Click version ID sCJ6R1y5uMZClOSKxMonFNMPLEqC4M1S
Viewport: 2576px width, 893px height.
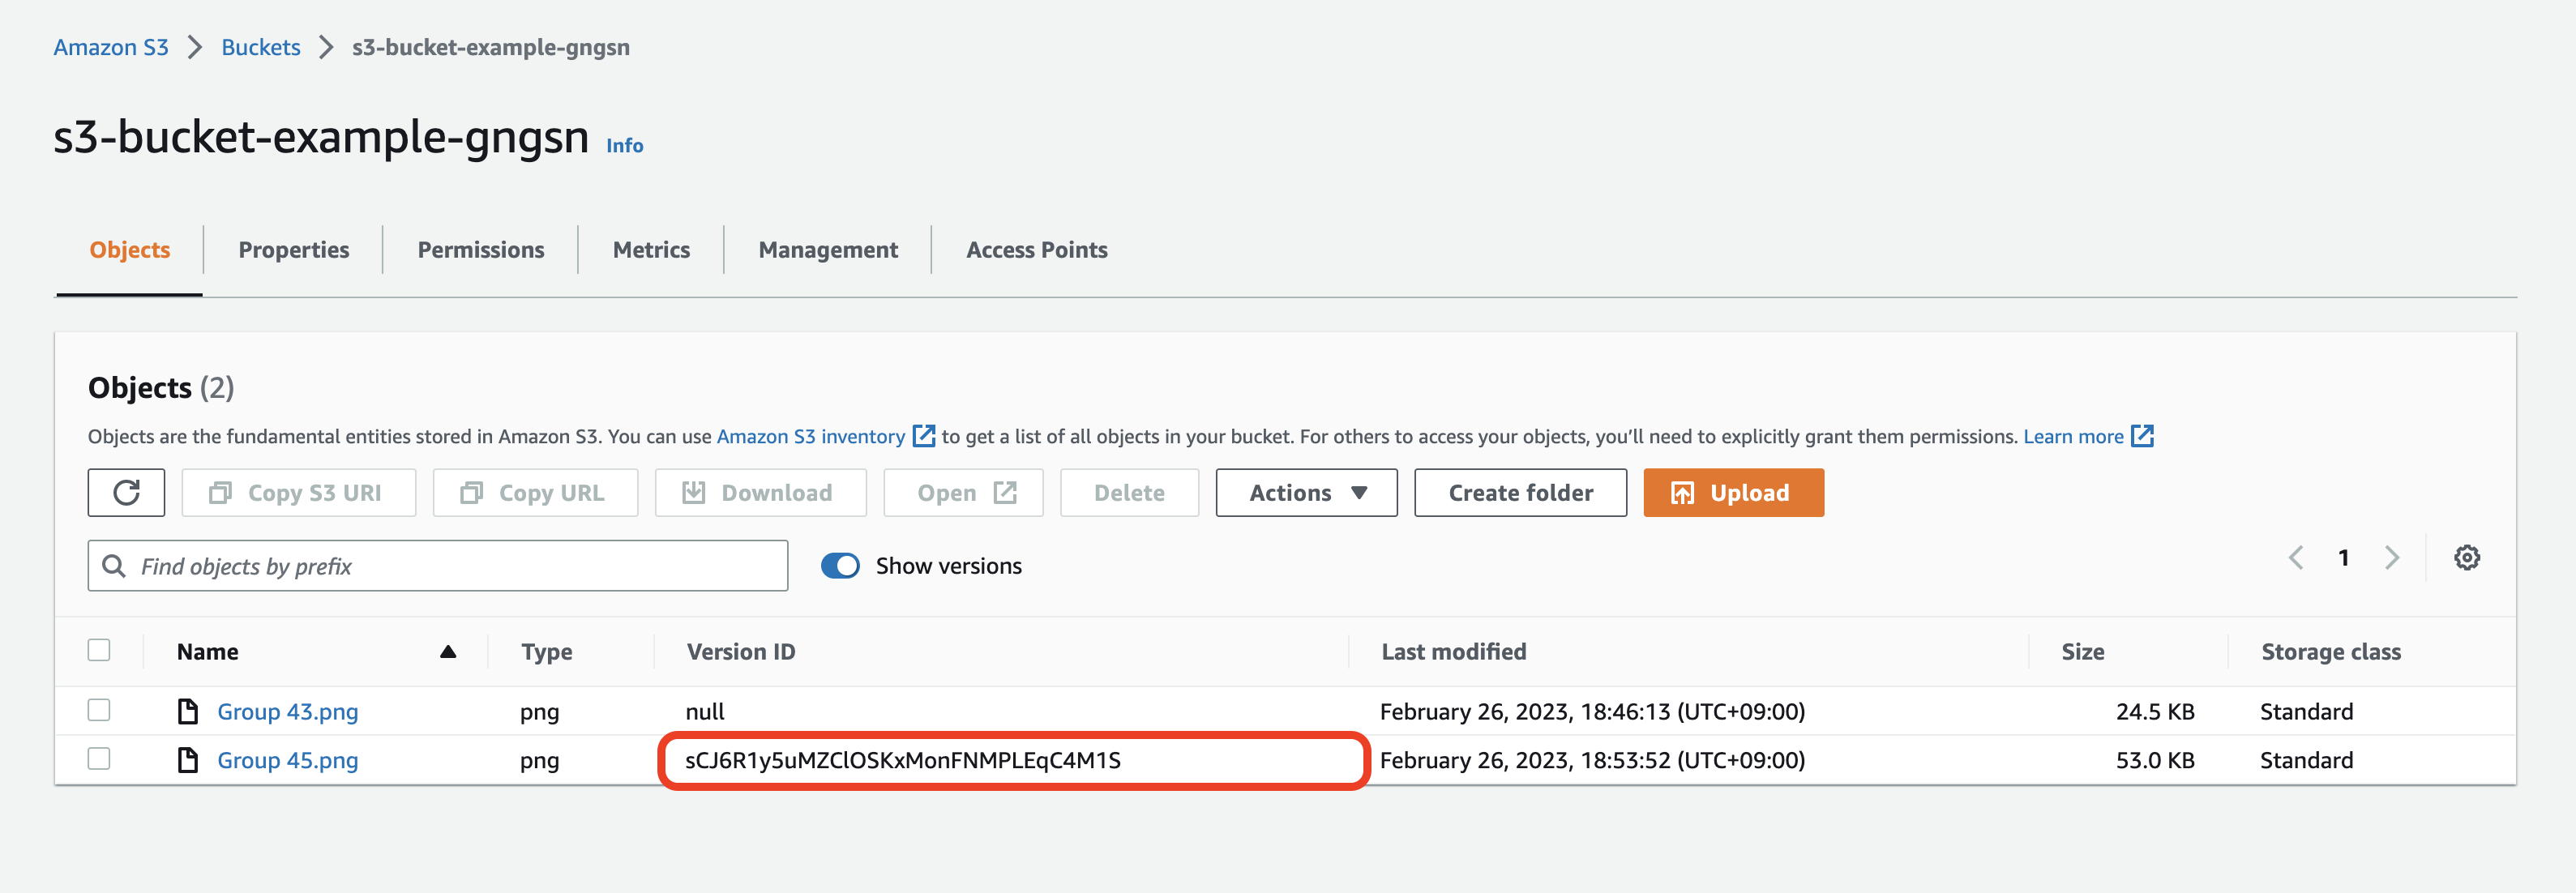903,761
